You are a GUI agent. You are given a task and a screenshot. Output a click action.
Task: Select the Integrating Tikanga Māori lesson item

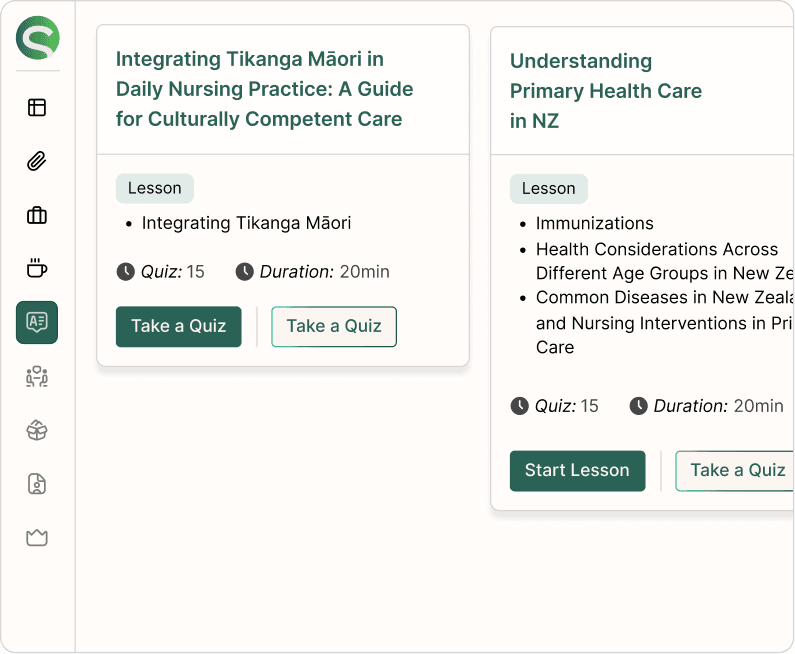pyautogui.click(x=246, y=223)
